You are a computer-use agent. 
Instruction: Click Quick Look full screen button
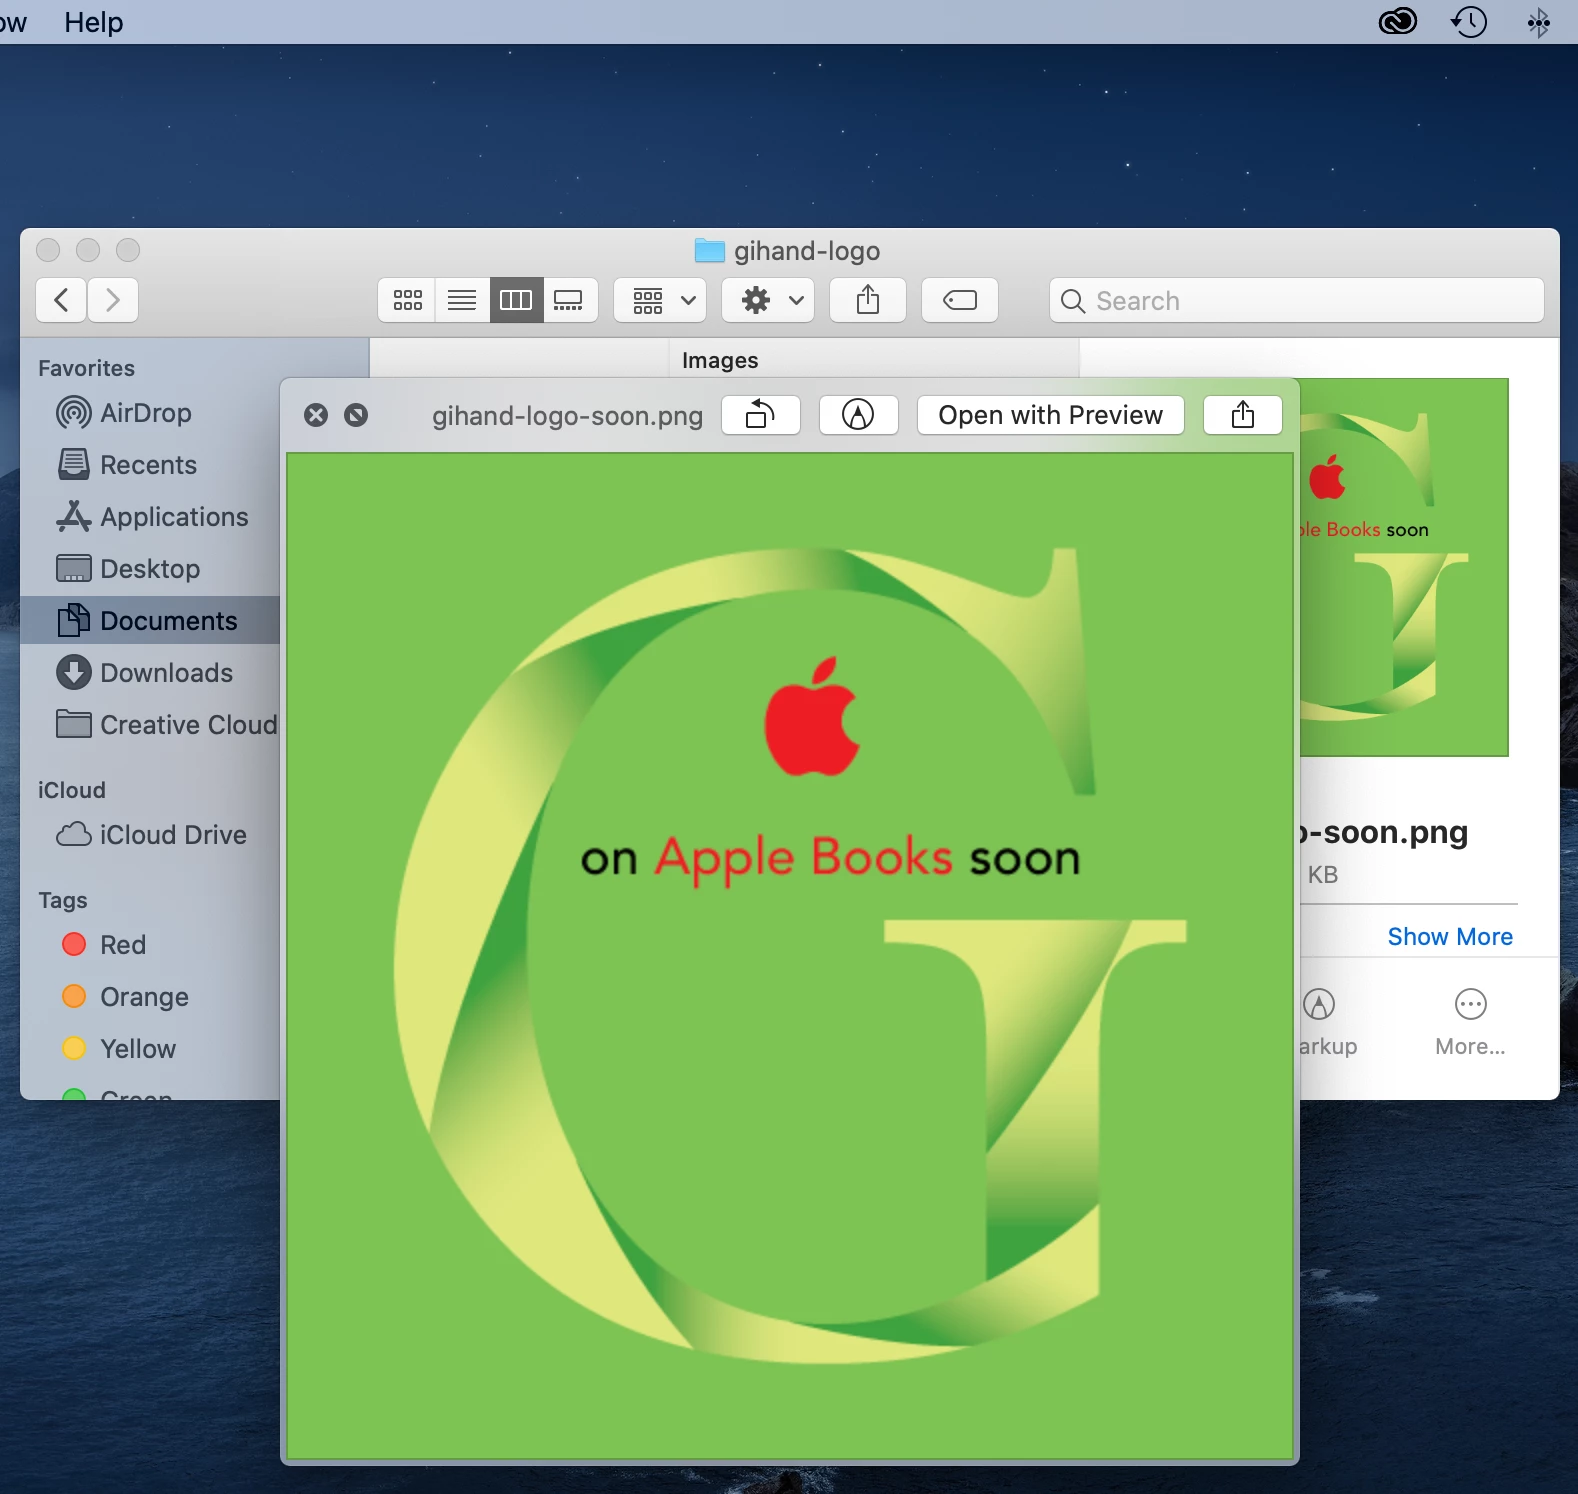click(356, 415)
